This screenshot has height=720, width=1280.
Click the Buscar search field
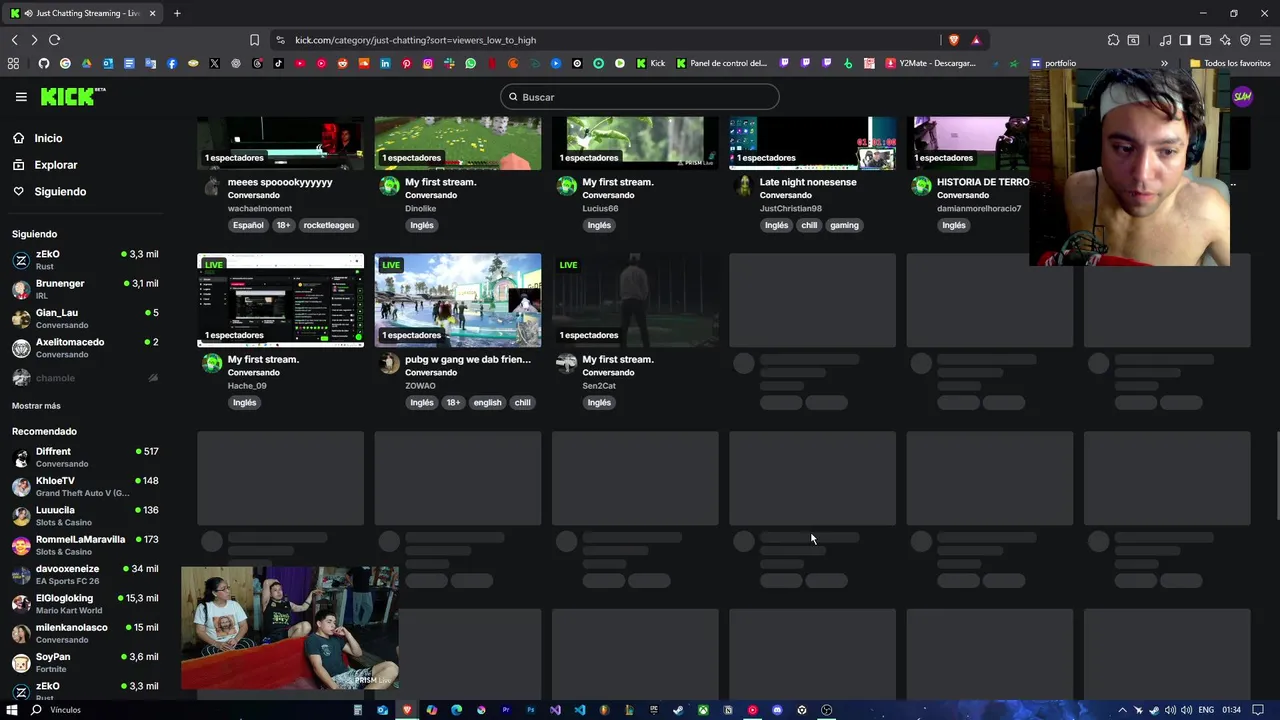coord(640,97)
